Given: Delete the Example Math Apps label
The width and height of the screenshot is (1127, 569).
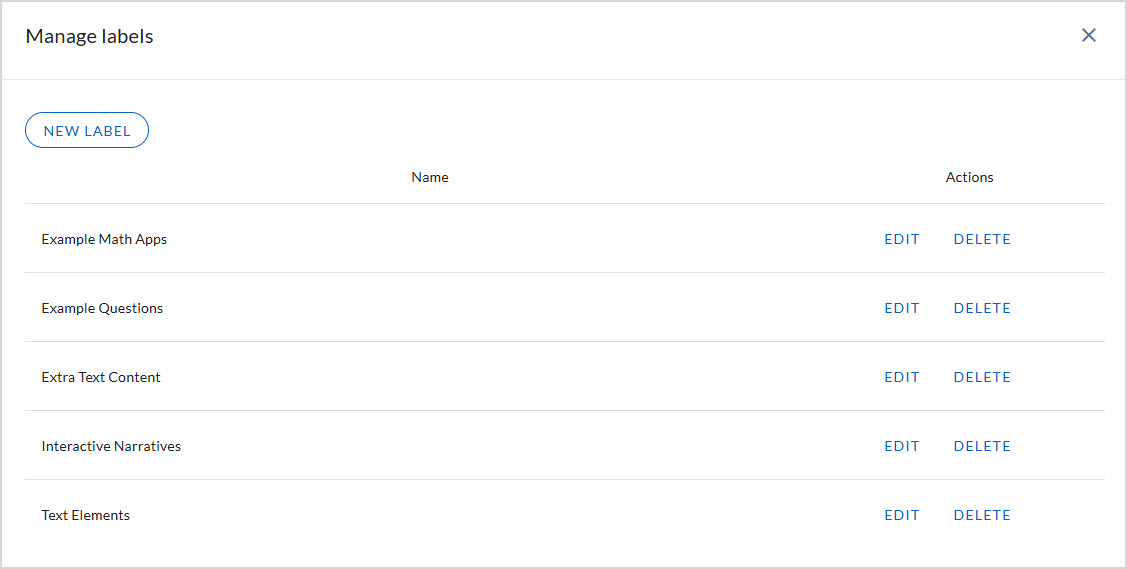Looking at the screenshot, I should [982, 240].
